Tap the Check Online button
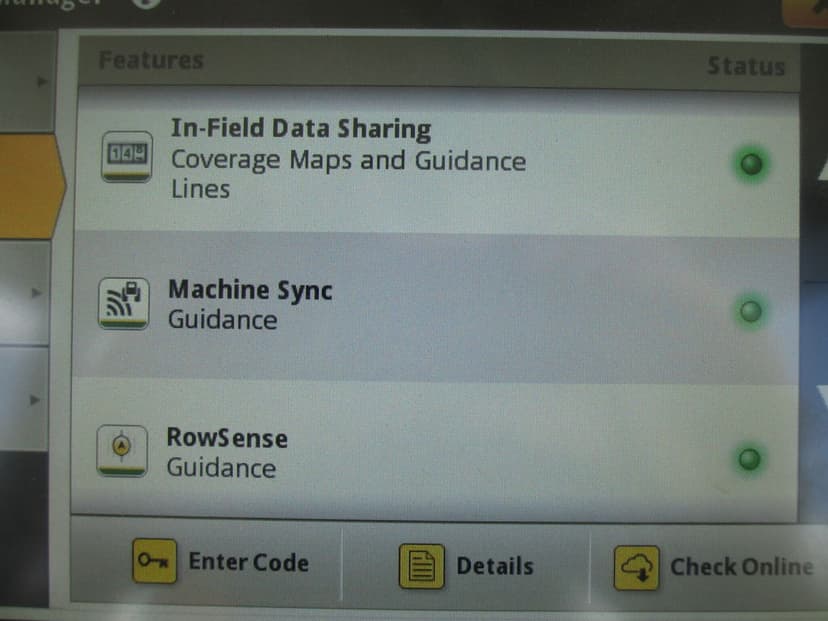 click(709, 567)
